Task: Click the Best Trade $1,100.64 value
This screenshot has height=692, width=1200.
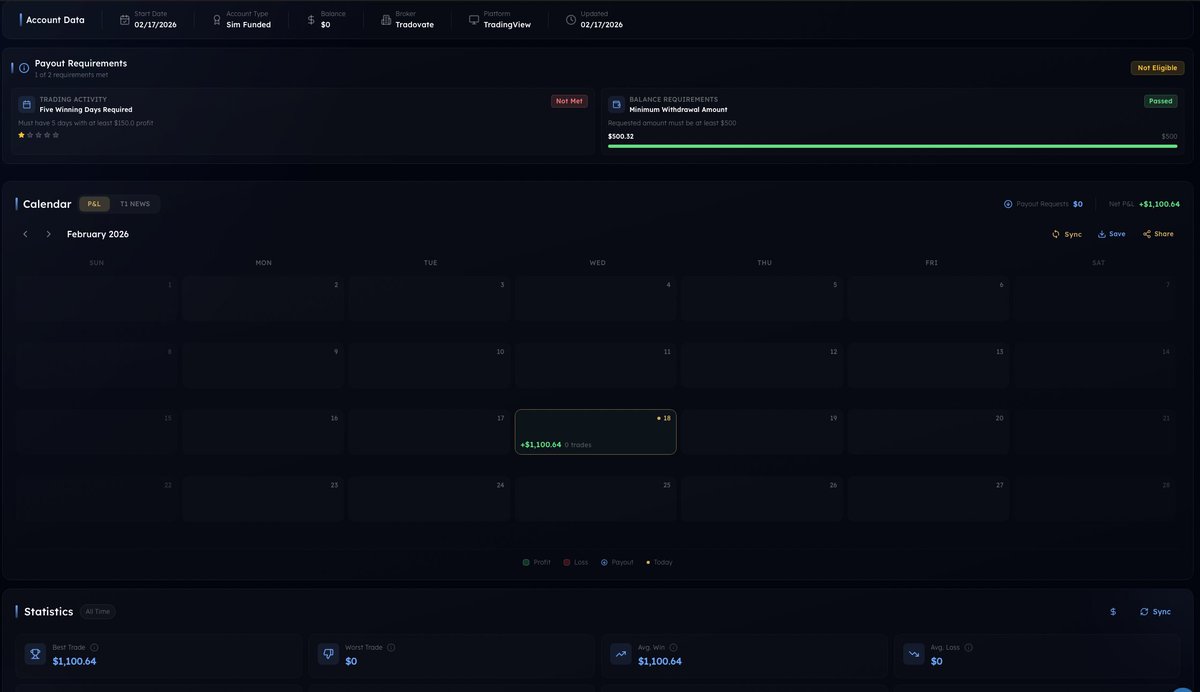Action: pos(74,661)
